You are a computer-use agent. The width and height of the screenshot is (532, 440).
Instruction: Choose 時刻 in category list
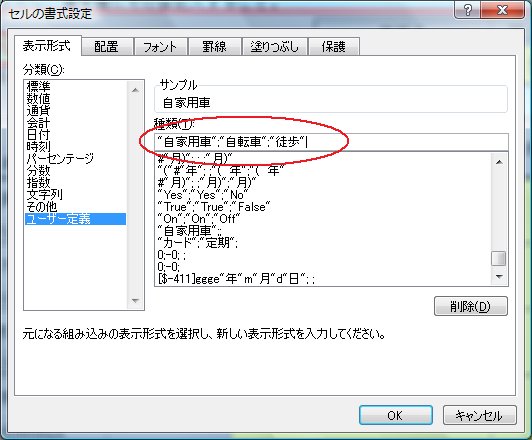coord(75,147)
